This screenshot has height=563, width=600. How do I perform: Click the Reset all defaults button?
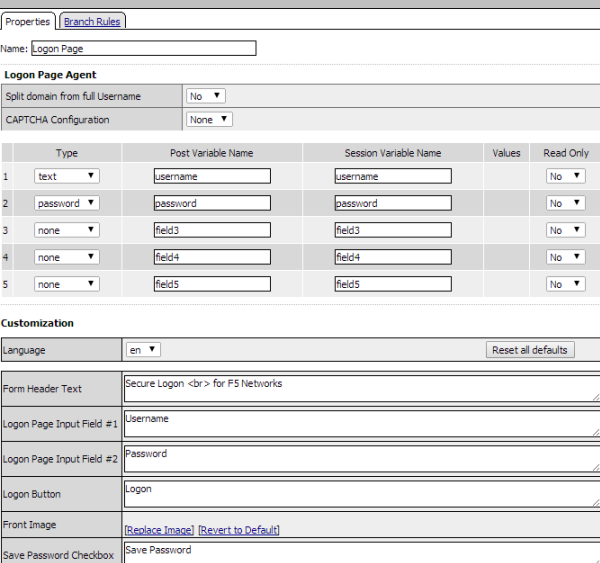(529, 350)
